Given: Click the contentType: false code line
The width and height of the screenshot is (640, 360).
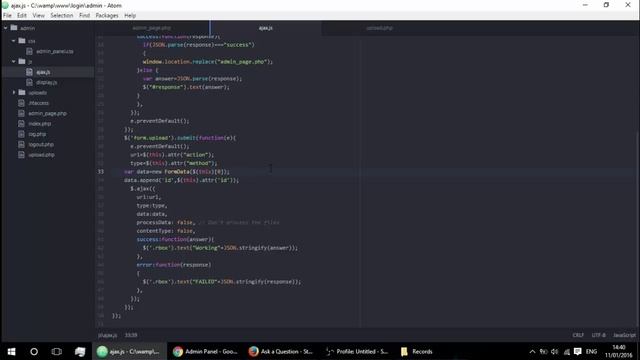Looking at the screenshot, I should tap(166, 231).
